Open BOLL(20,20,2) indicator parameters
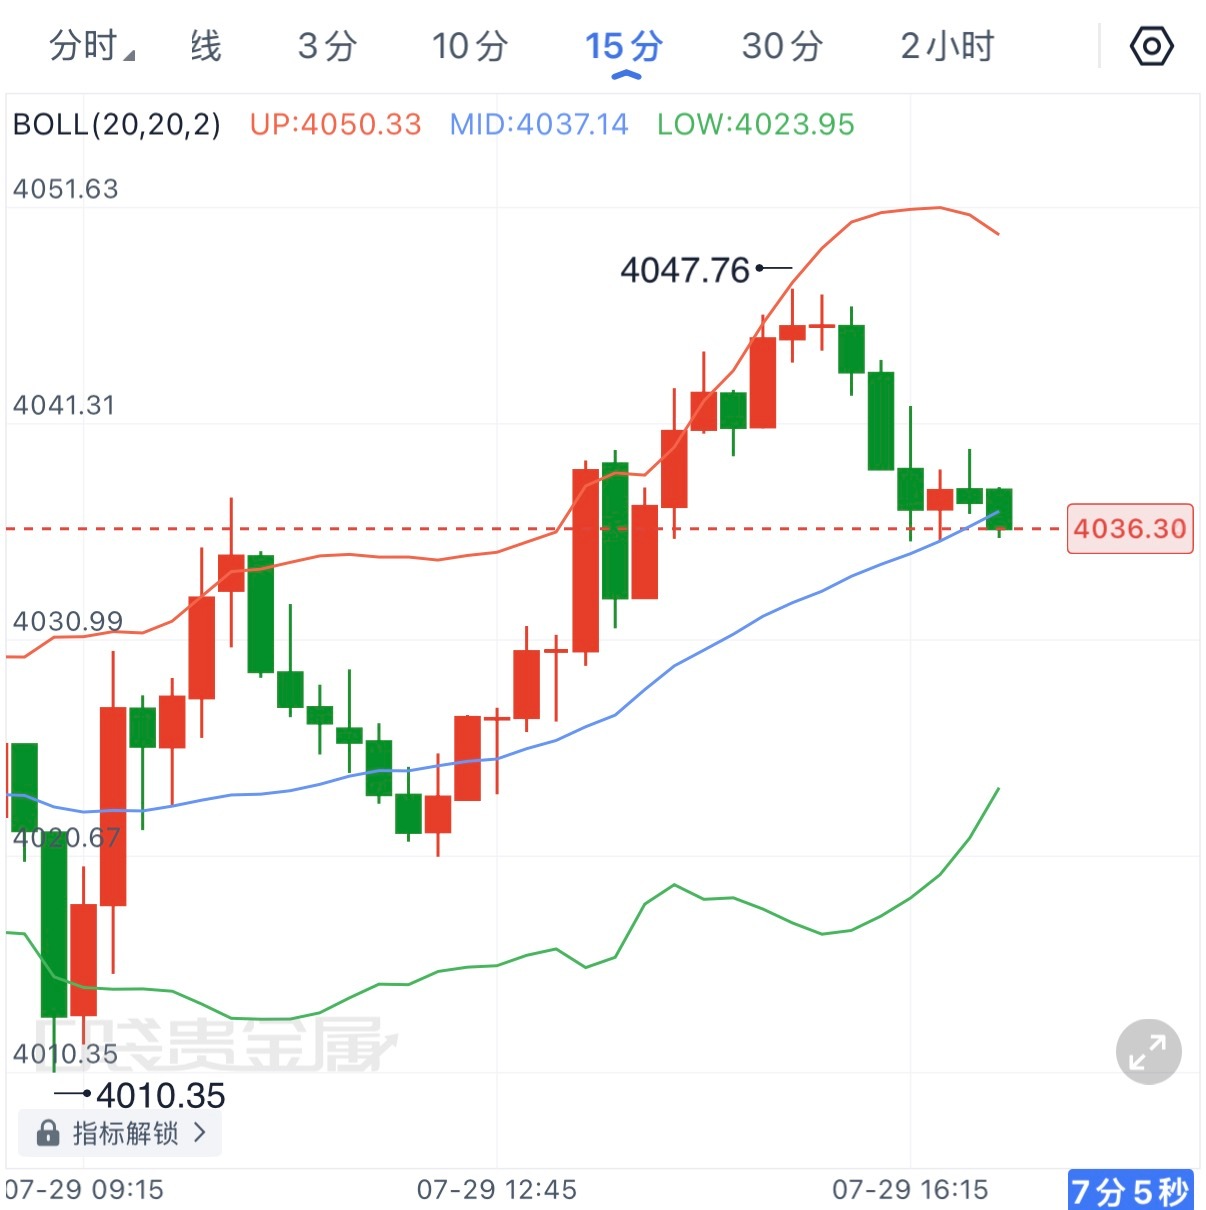 click(117, 125)
